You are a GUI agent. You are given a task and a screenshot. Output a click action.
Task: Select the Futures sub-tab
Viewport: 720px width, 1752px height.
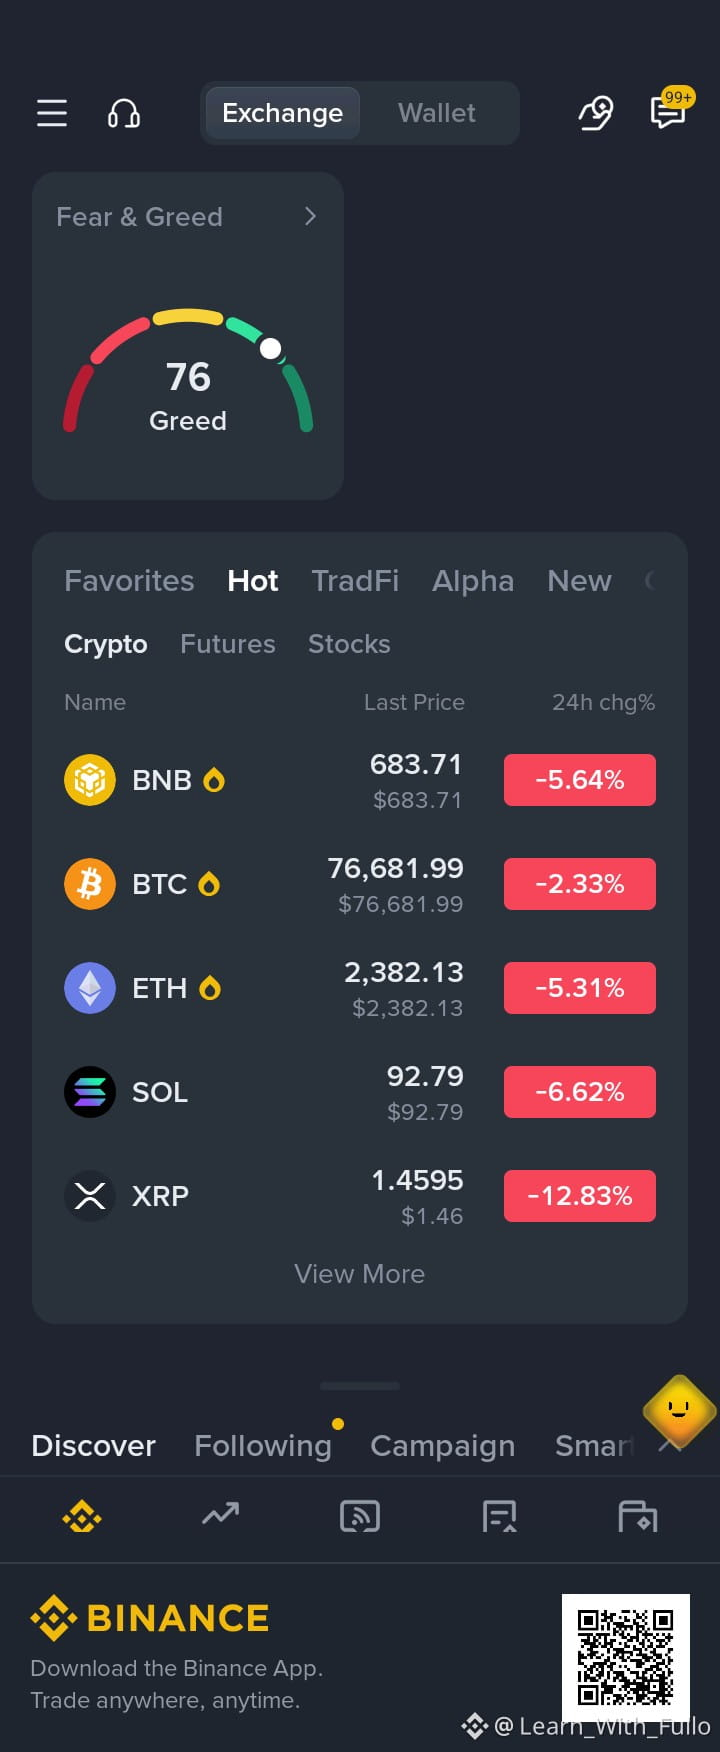click(228, 644)
